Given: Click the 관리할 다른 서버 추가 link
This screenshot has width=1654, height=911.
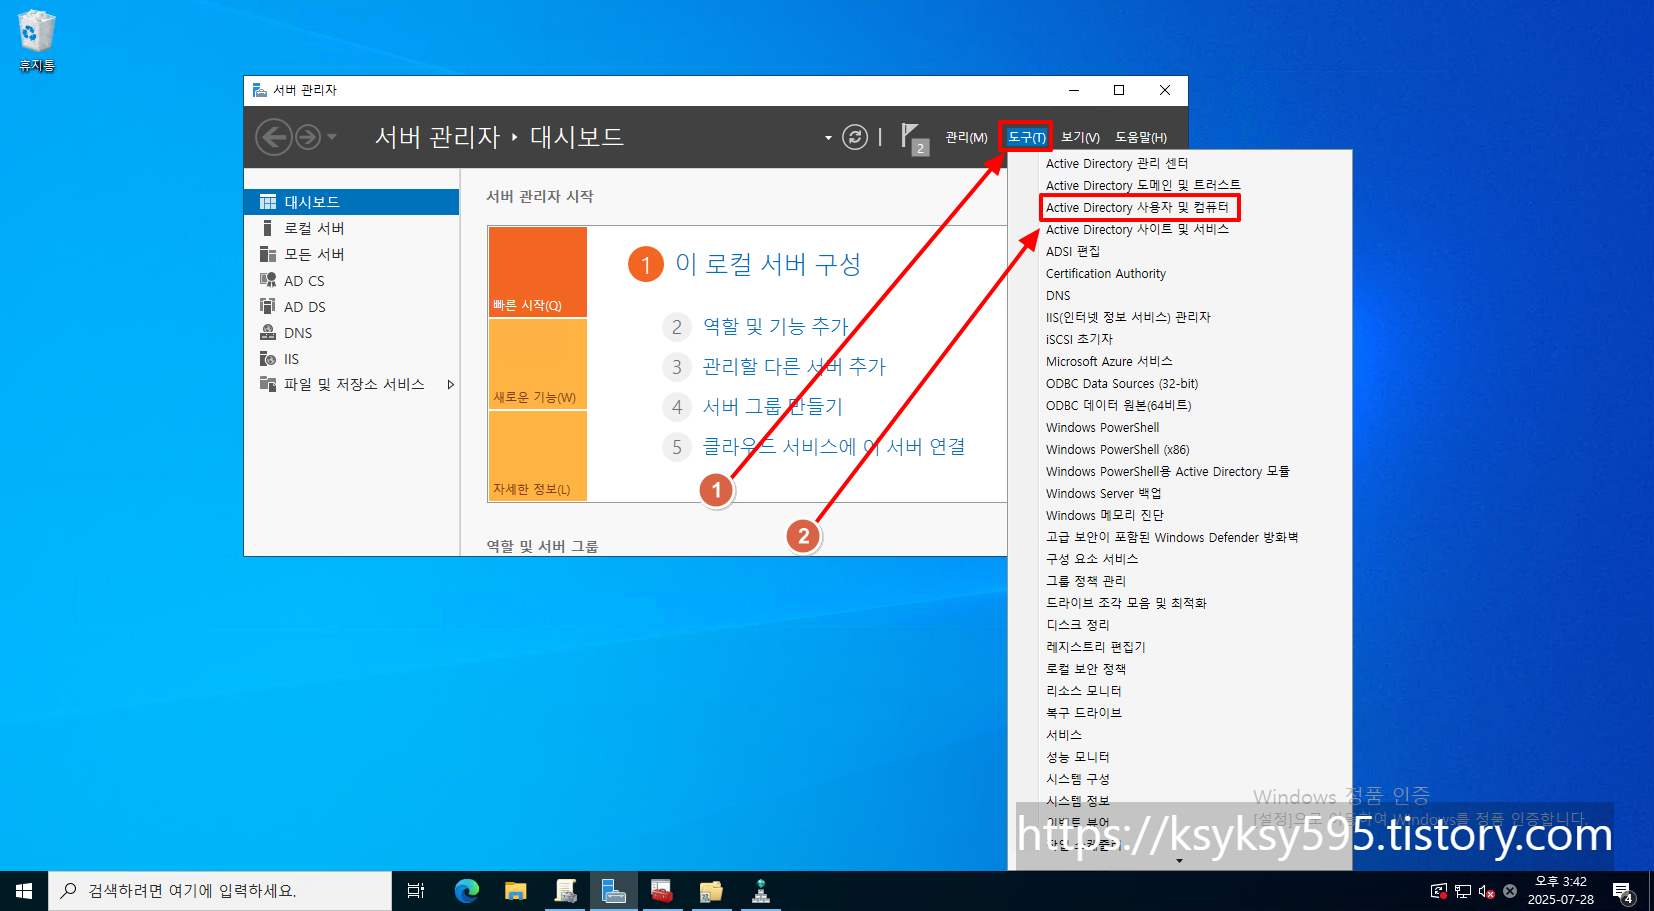Looking at the screenshot, I should click(x=794, y=366).
